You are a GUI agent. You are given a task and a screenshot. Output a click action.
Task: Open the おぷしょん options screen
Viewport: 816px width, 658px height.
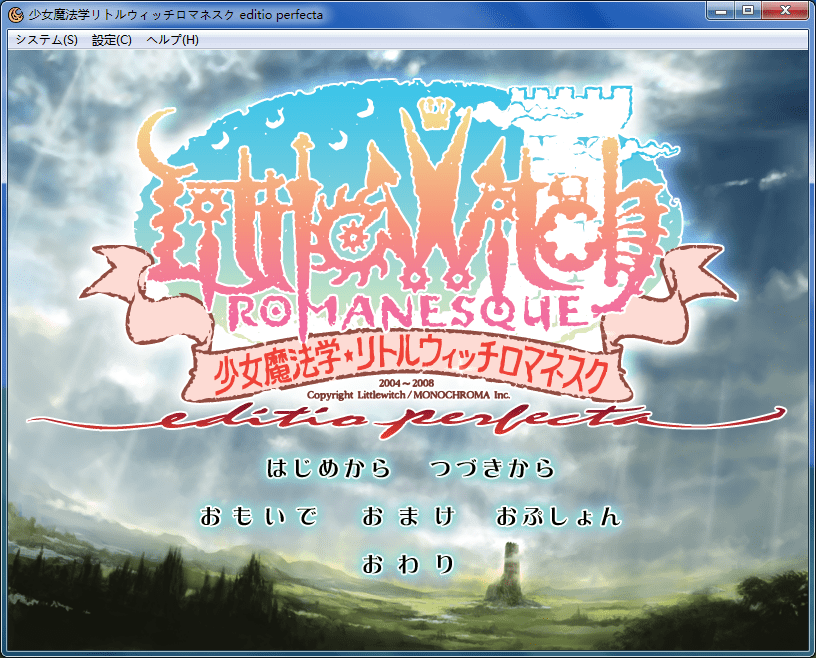[x=558, y=517]
